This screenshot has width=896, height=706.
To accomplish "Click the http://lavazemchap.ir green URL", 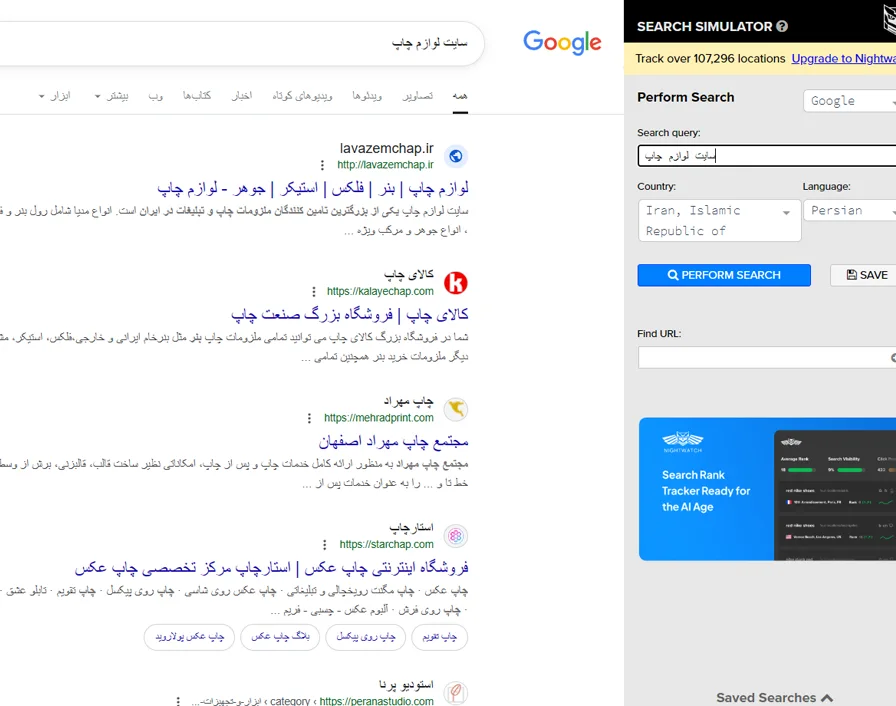I will (x=385, y=165).
